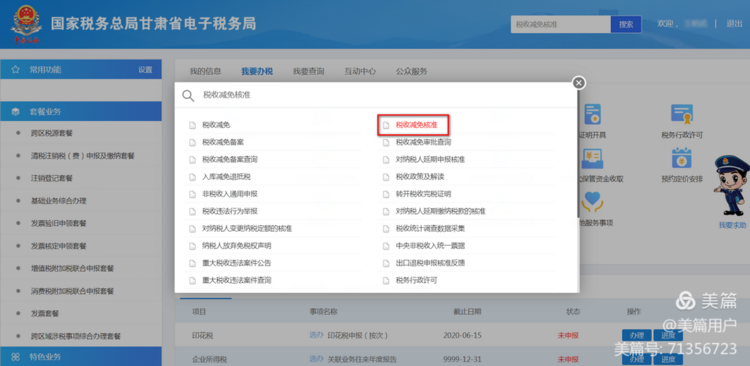The image size is (750, 366).
Task: Click the 保管资金收取 icon
Action: 593,158
